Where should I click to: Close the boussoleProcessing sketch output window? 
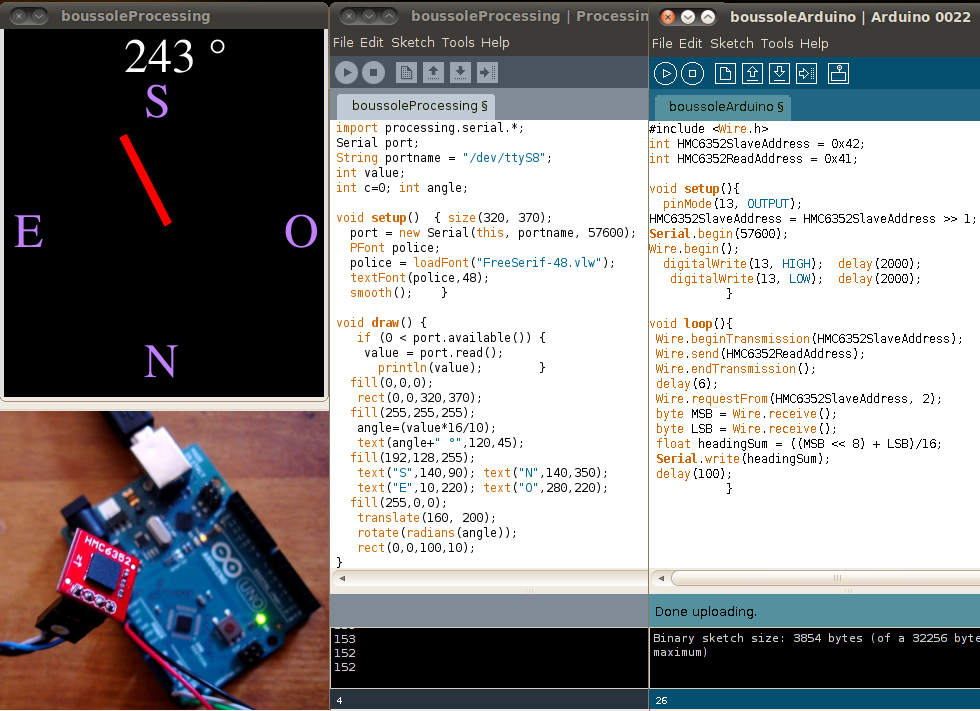click(x=19, y=16)
